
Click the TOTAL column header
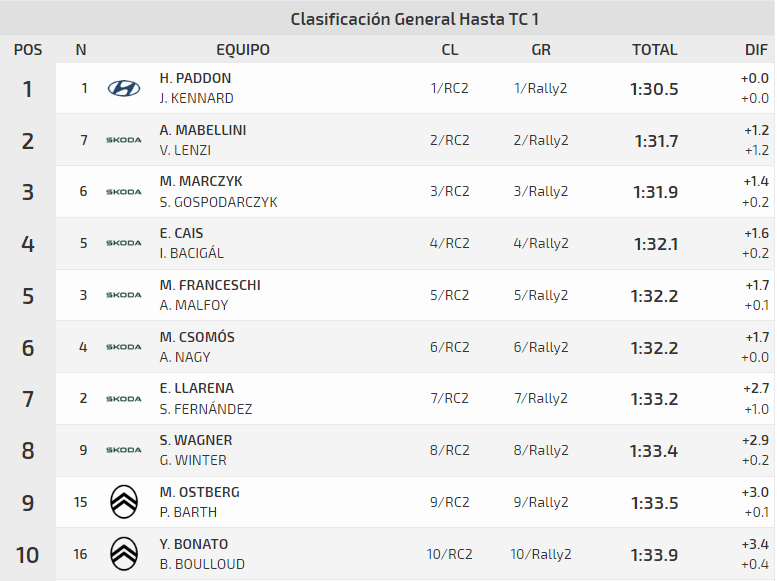click(654, 50)
